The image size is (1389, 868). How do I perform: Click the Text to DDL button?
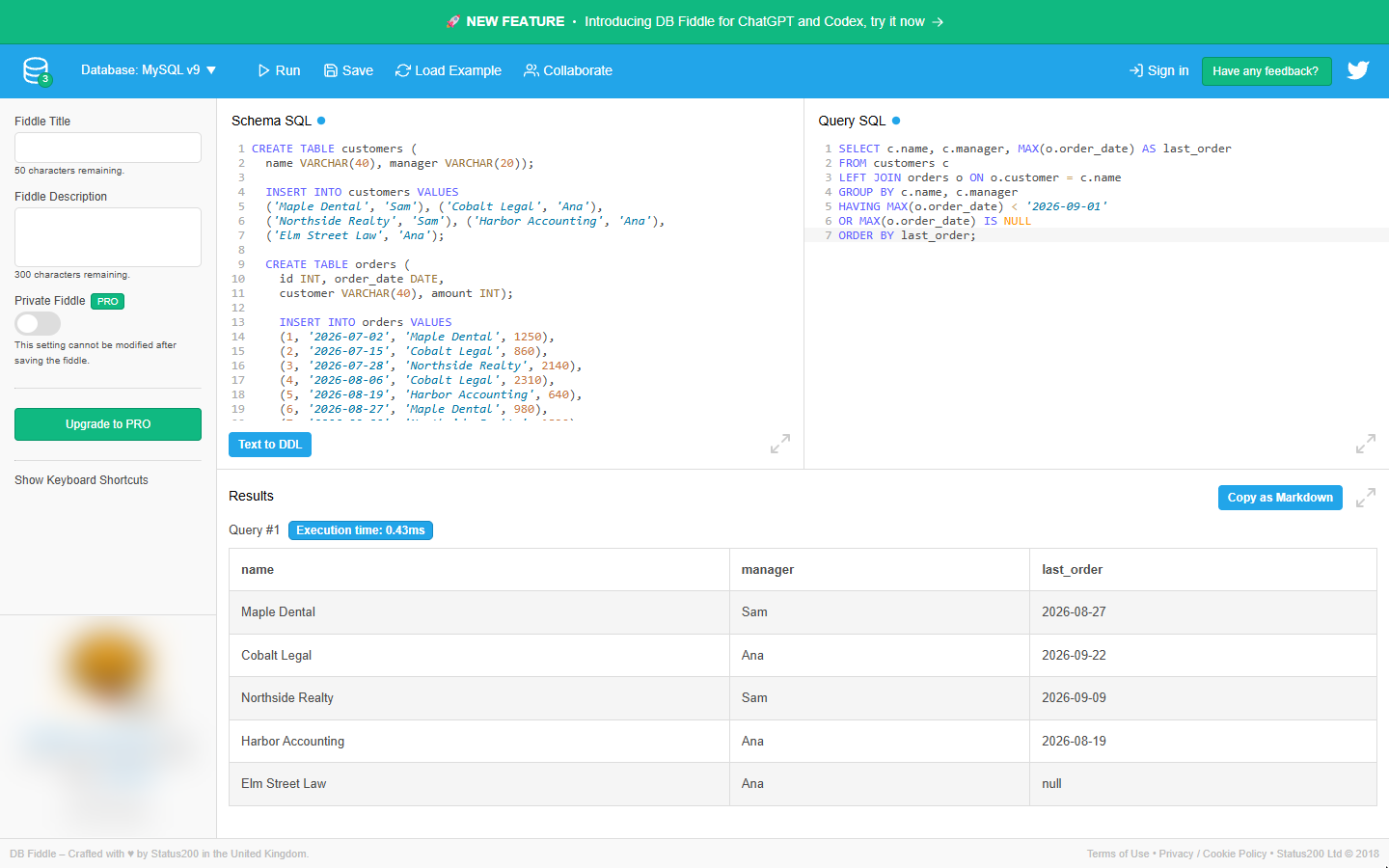point(270,444)
